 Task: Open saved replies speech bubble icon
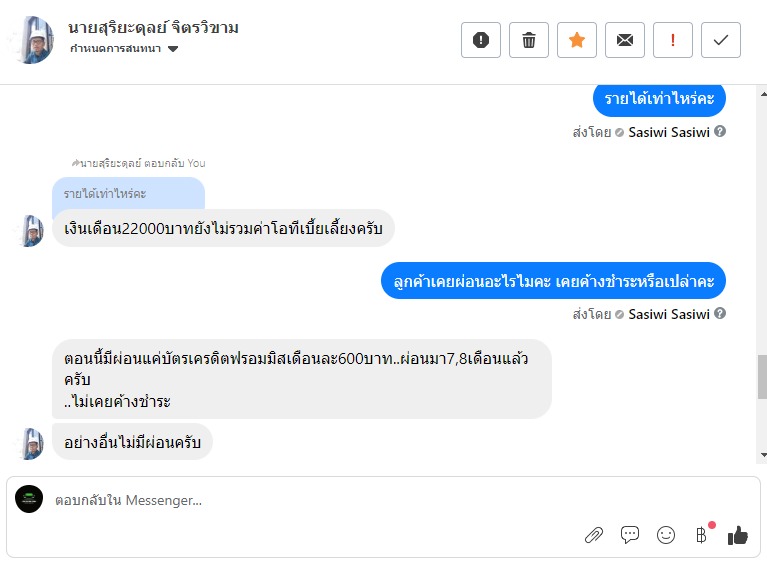pyautogui.click(x=630, y=535)
